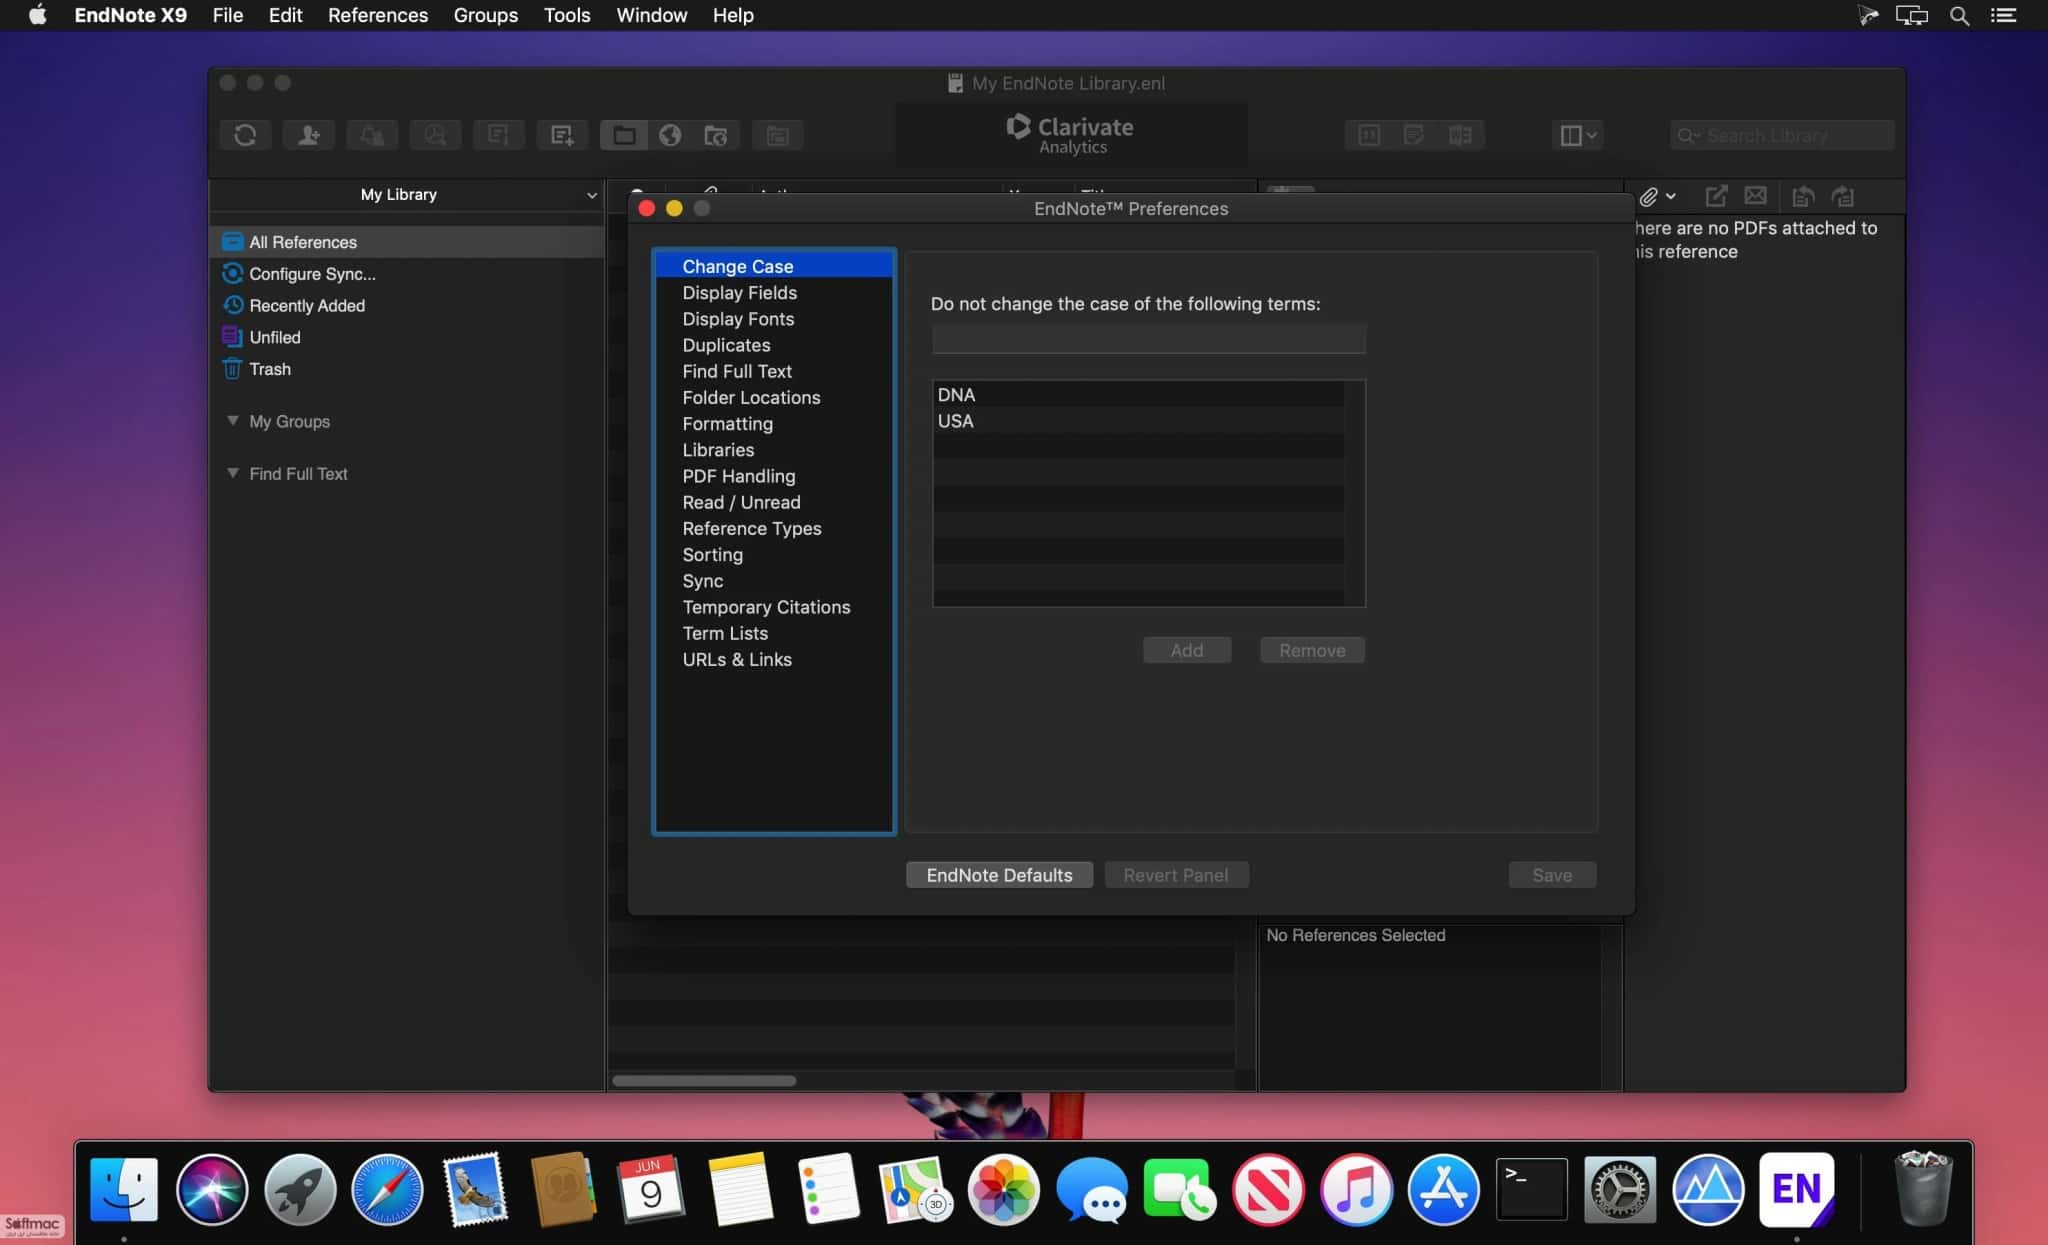Screen dimensions: 2048x1245
Task: Select Change Case preference panel
Action: [x=774, y=266]
